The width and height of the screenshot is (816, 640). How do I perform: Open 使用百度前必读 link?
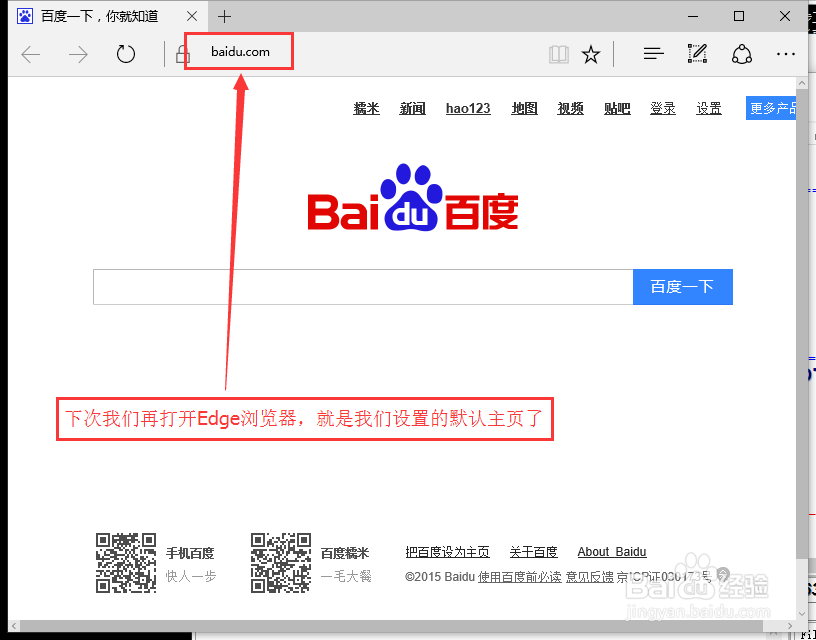519,577
